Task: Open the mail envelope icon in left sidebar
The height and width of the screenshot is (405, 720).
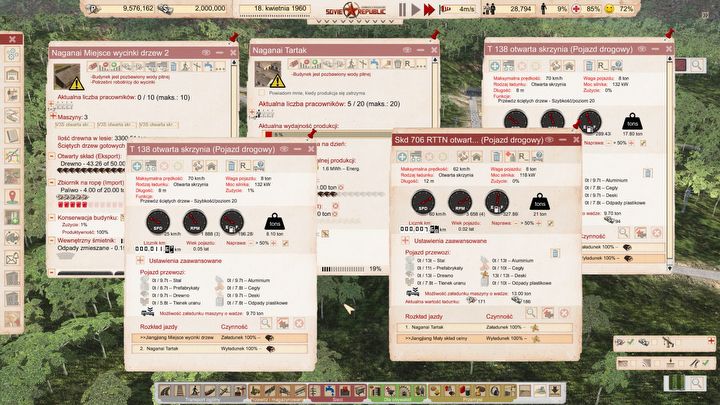Action: [12, 258]
